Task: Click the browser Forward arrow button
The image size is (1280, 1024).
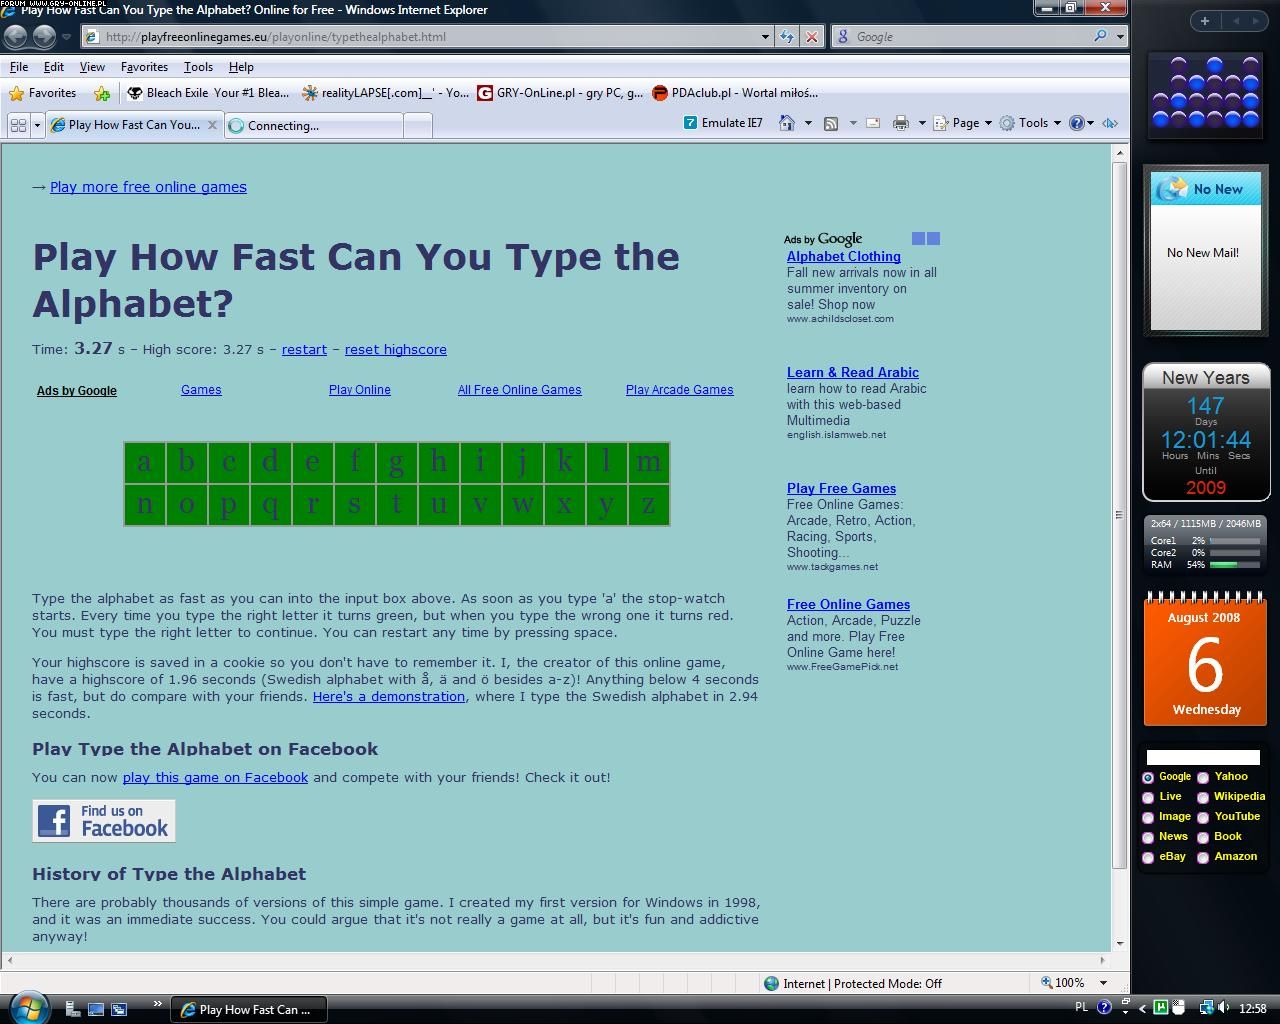Action: [44, 36]
